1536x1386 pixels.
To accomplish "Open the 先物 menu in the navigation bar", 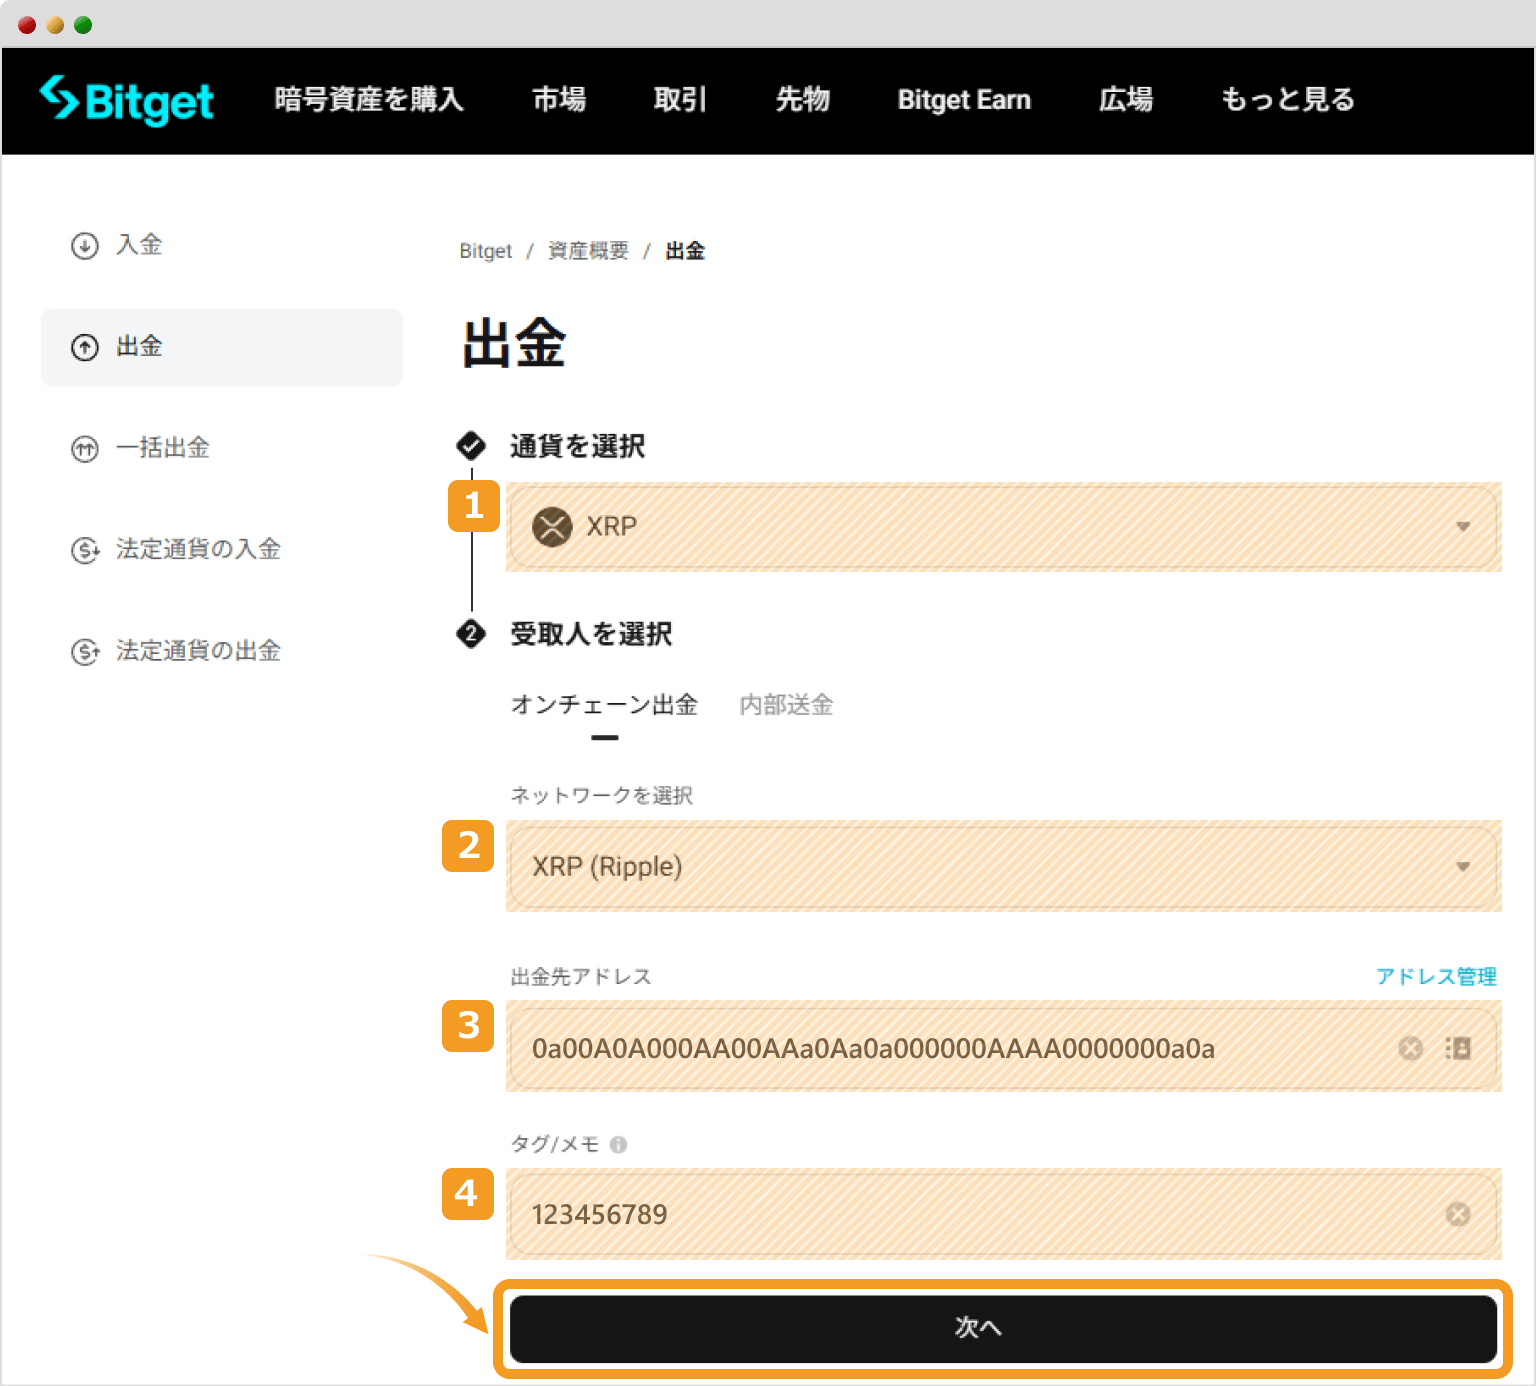I will pos(803,100).
